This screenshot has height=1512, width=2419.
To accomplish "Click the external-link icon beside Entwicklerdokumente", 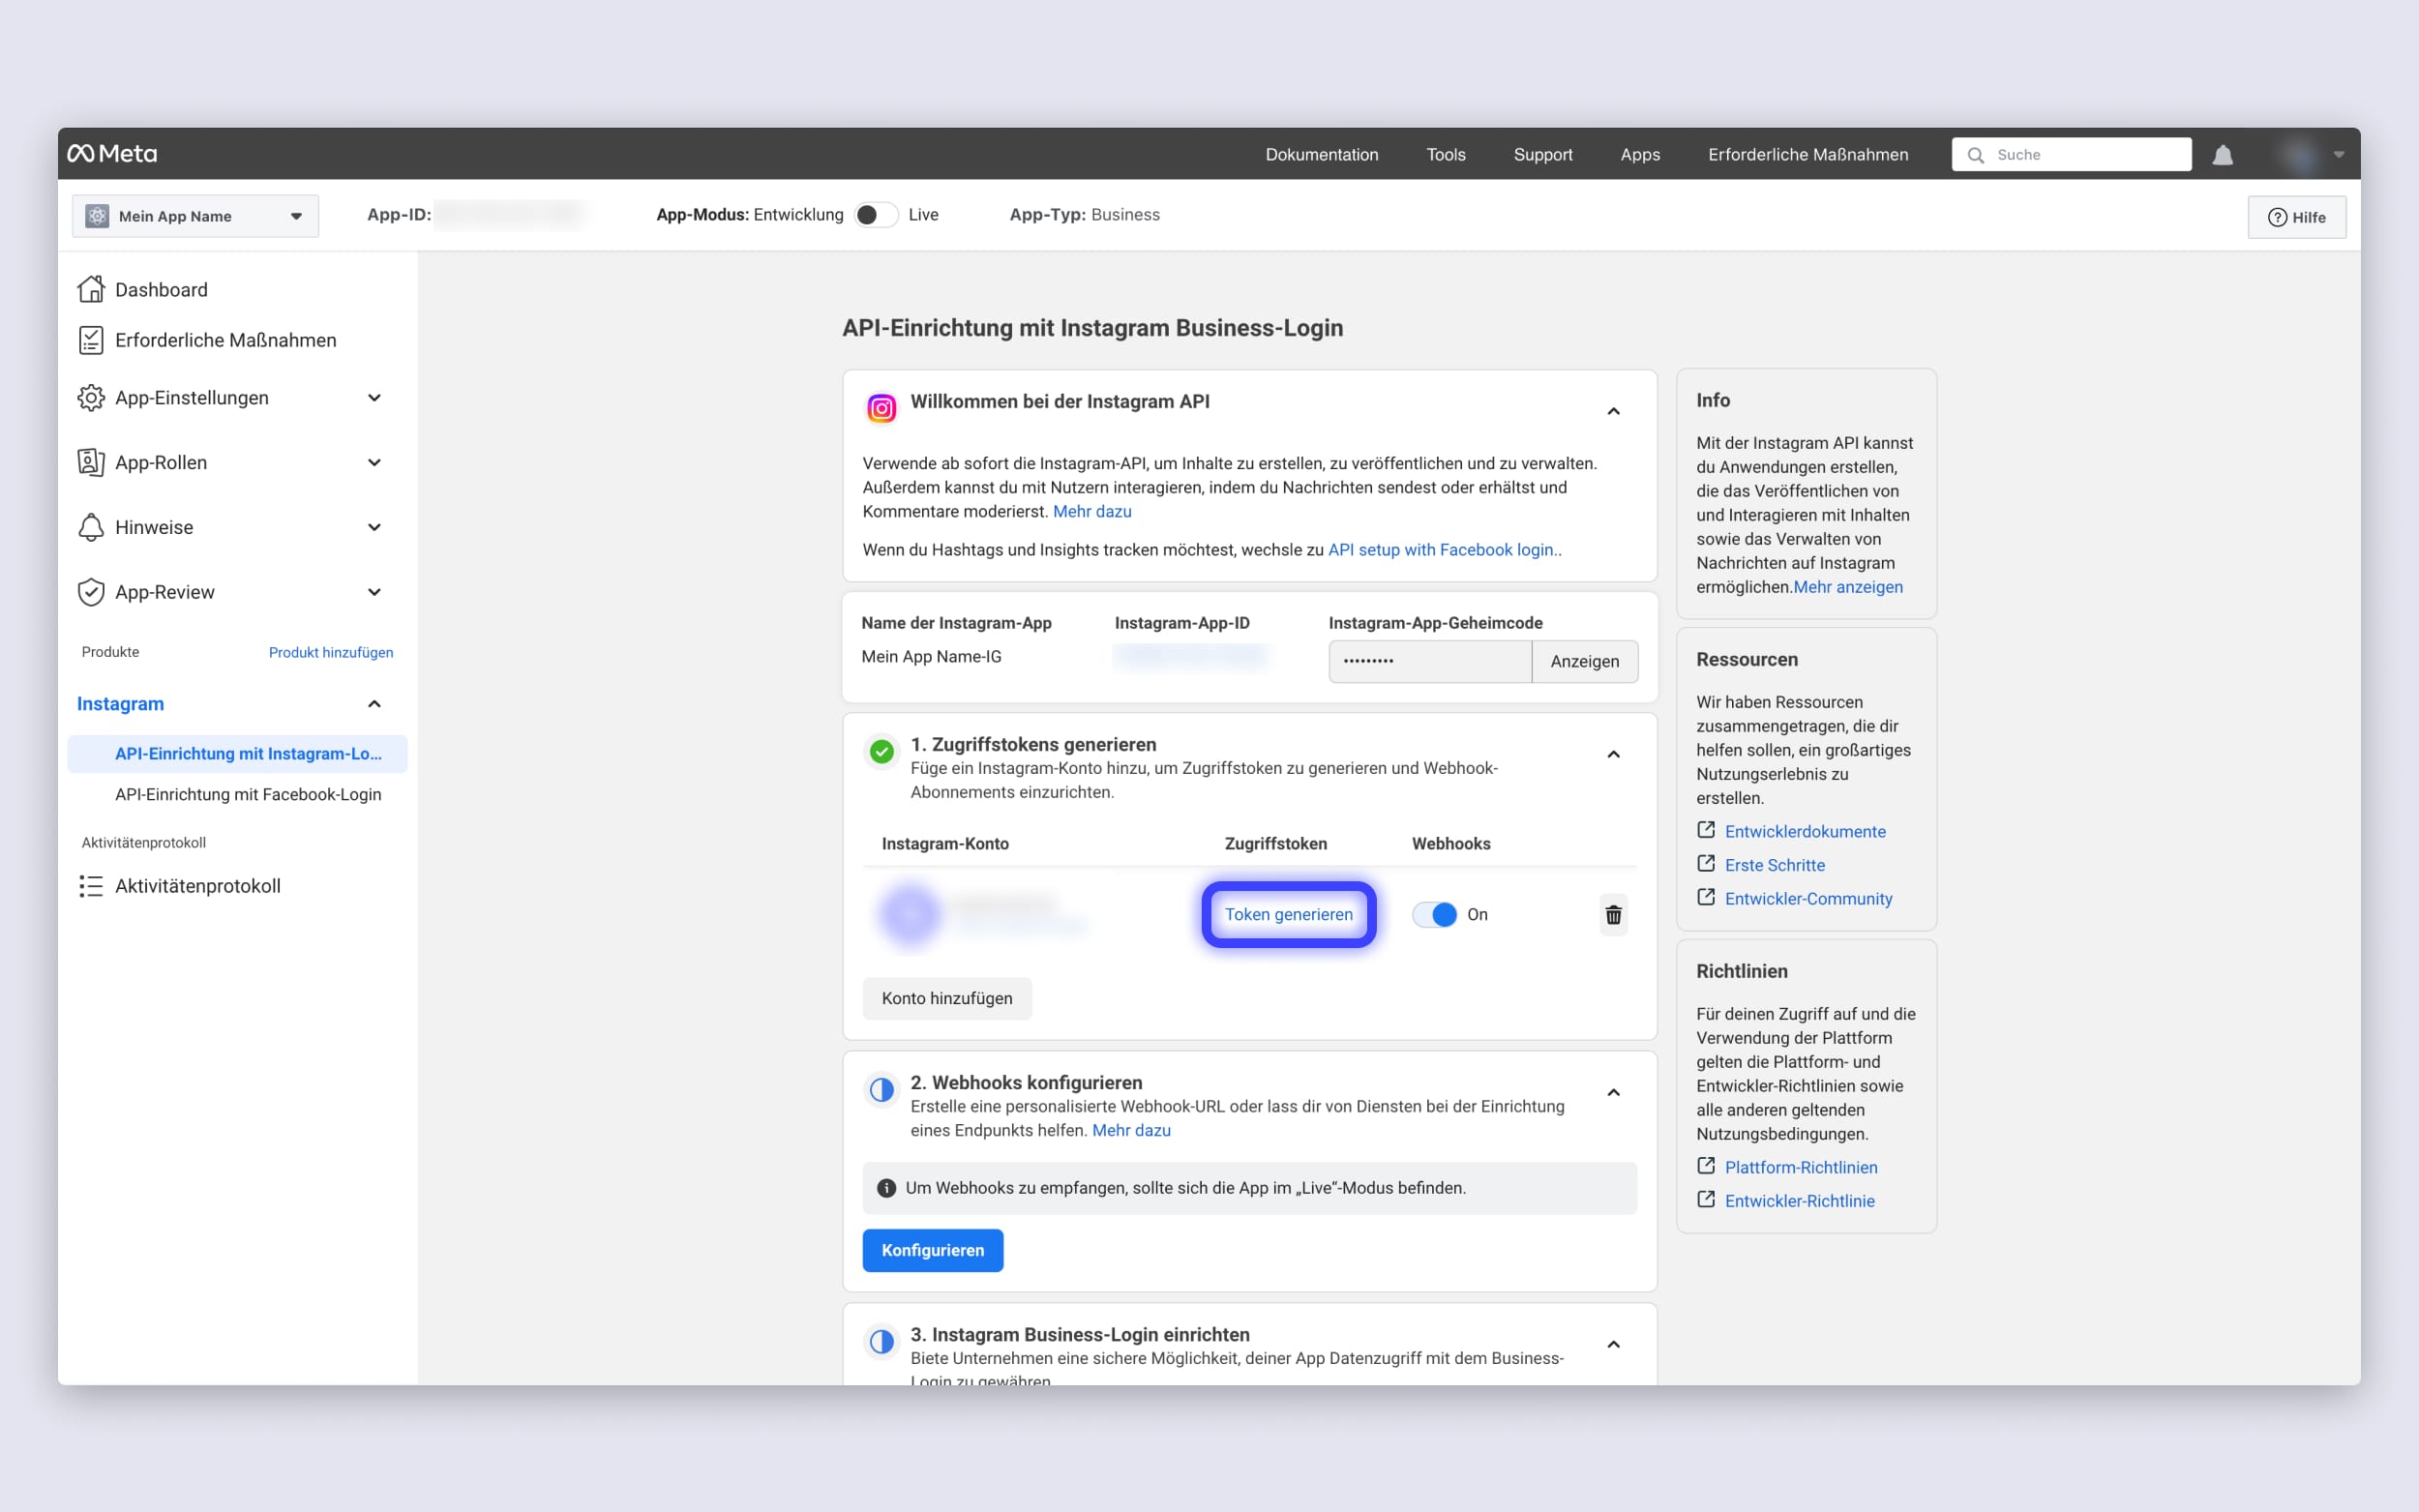I will (x=1706, y=830).
